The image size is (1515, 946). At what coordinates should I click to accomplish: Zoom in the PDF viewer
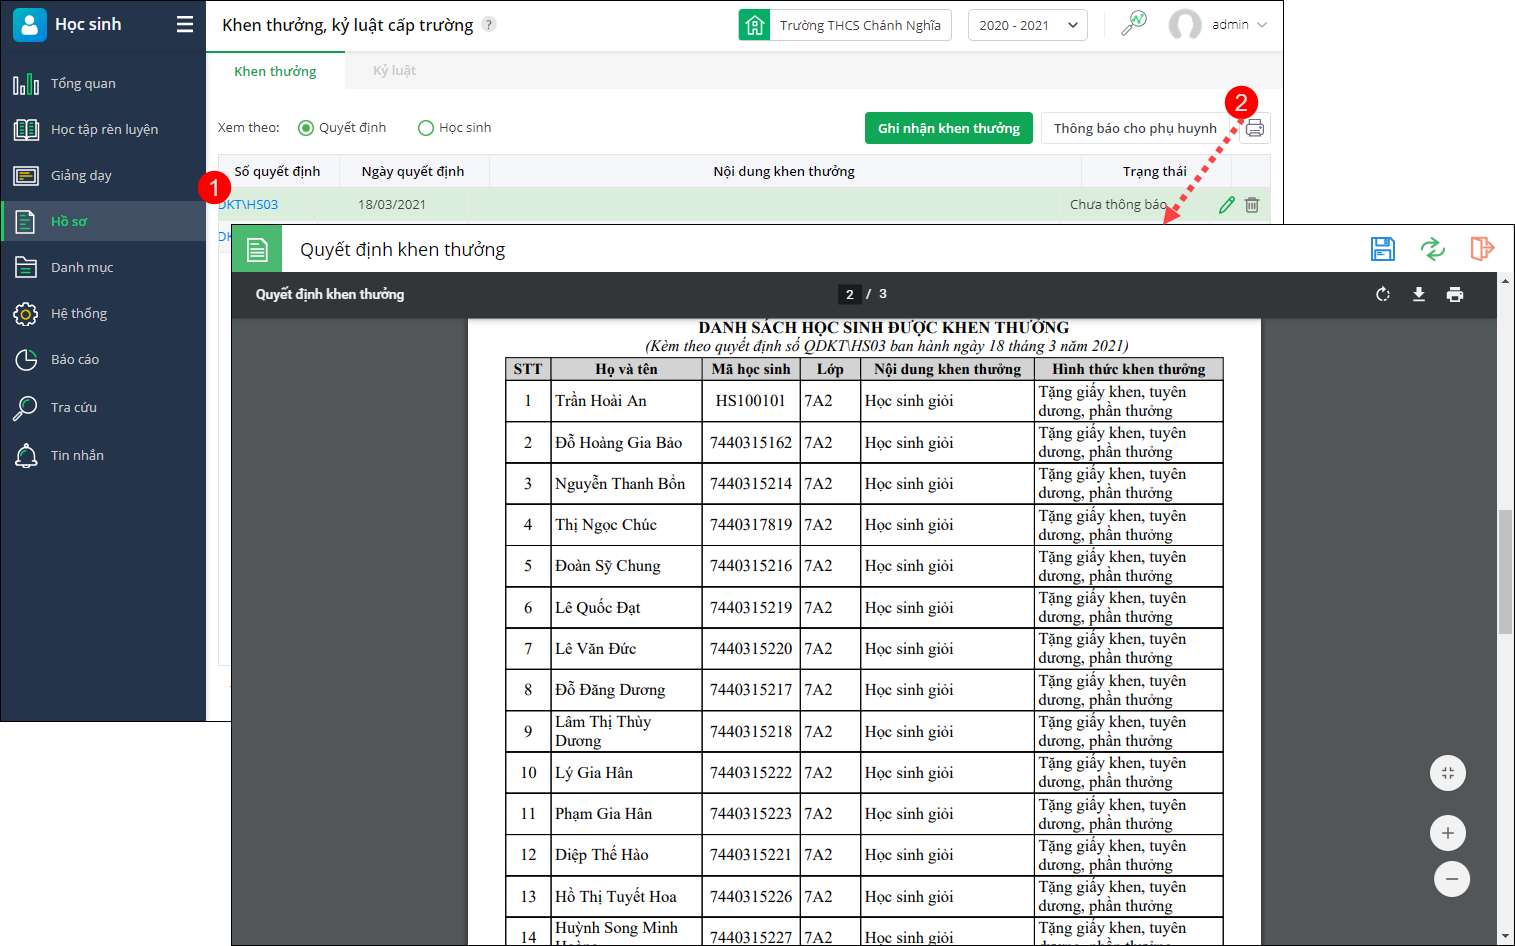(x=1448, y=833)
